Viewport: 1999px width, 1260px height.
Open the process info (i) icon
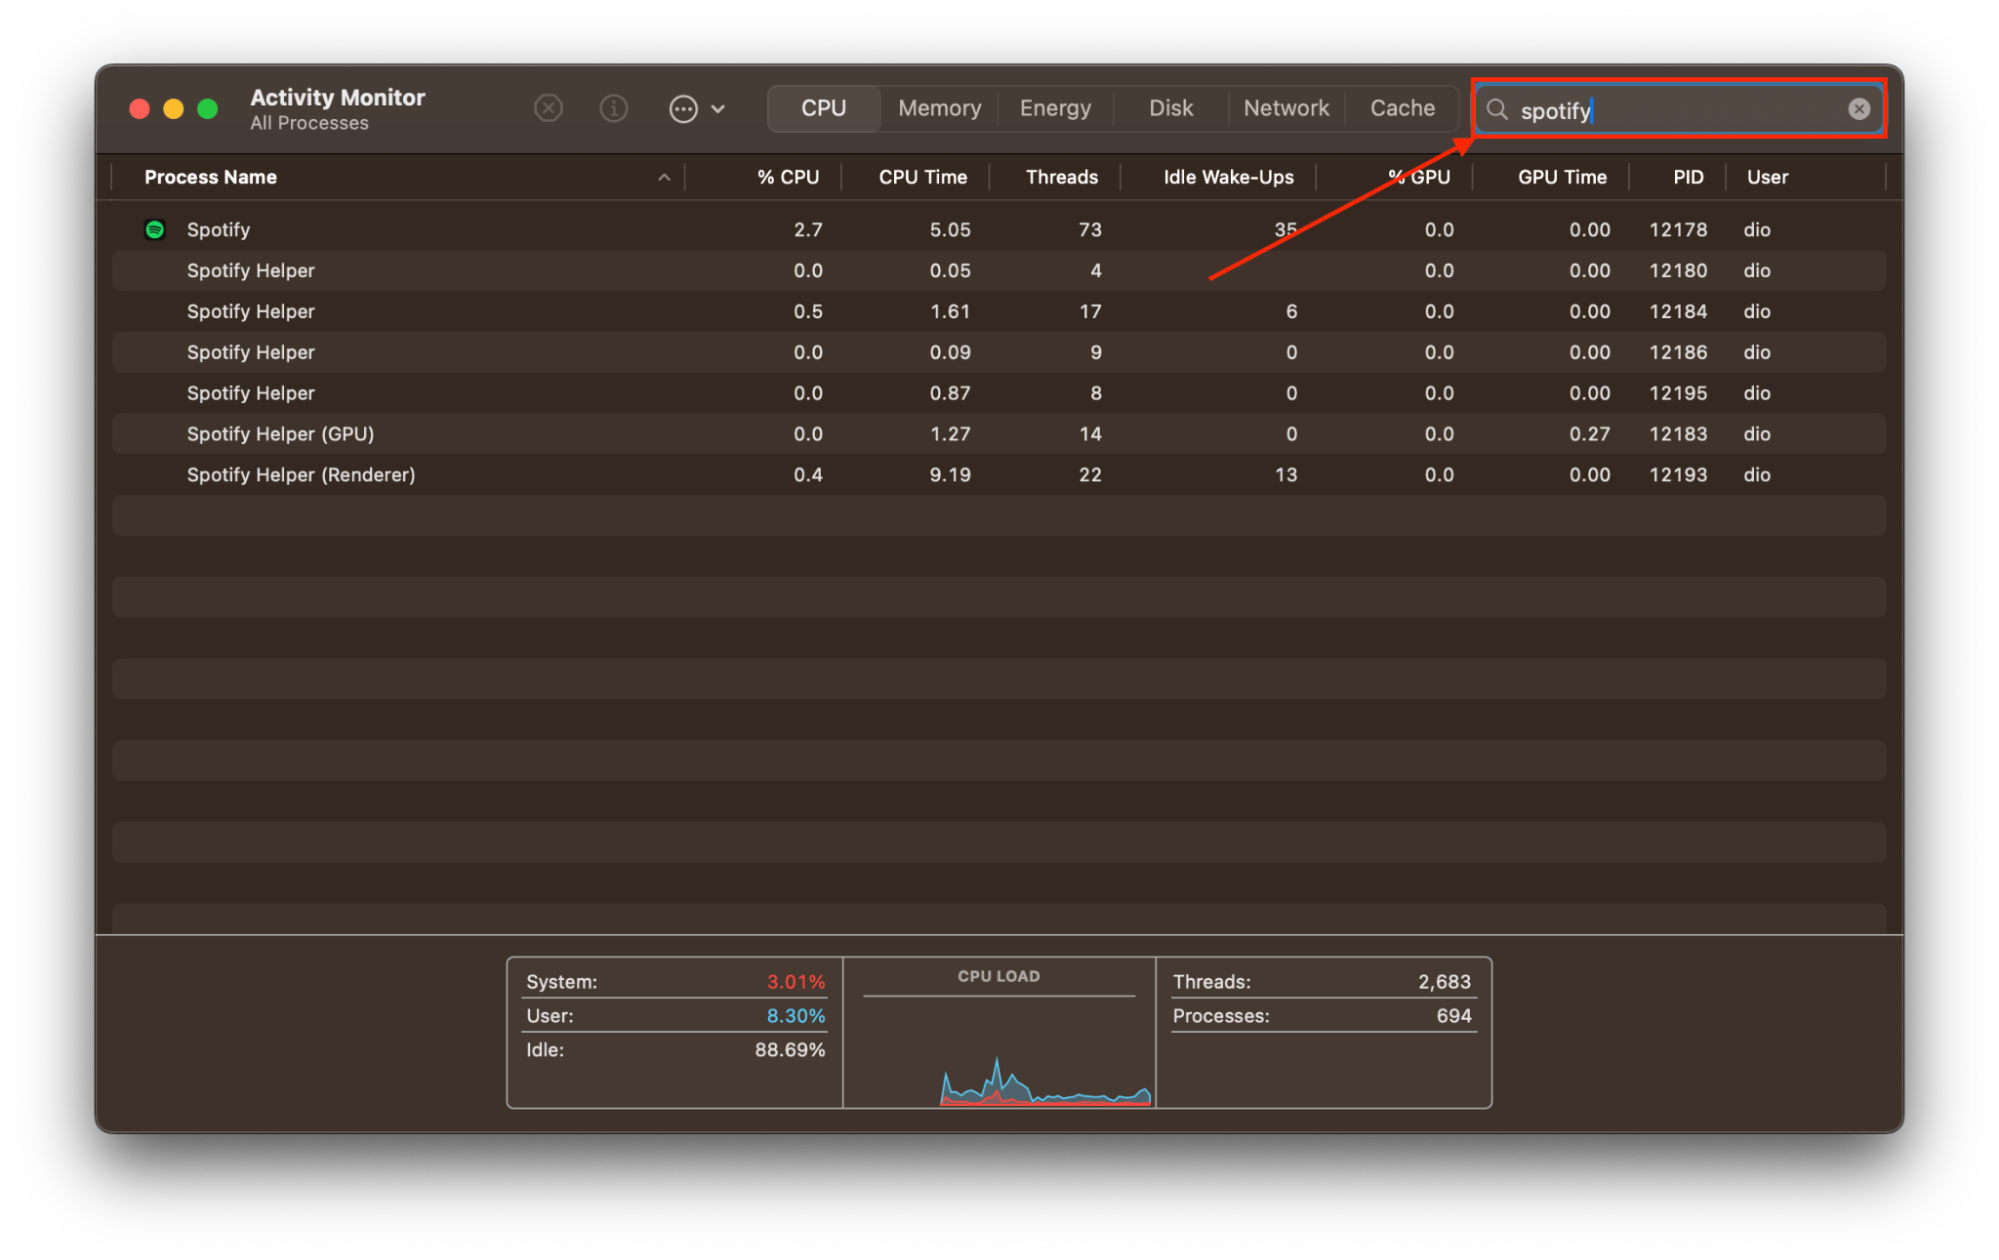[613, 108]
